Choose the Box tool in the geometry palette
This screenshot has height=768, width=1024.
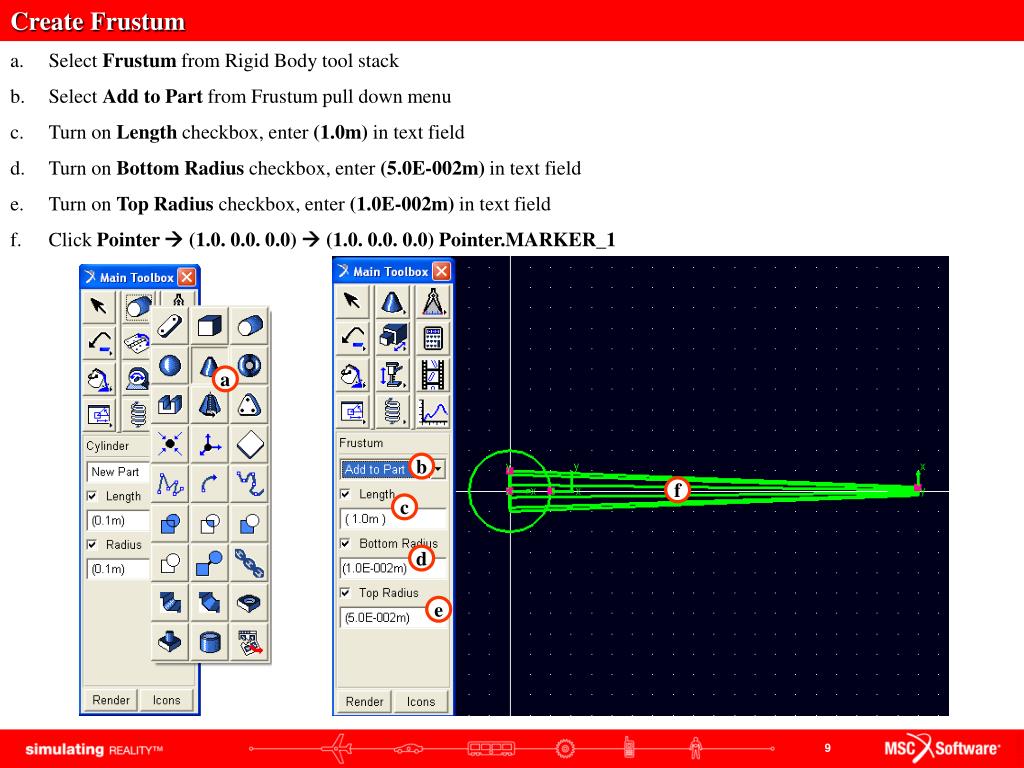pyautogui.click(x=209, y=325)
